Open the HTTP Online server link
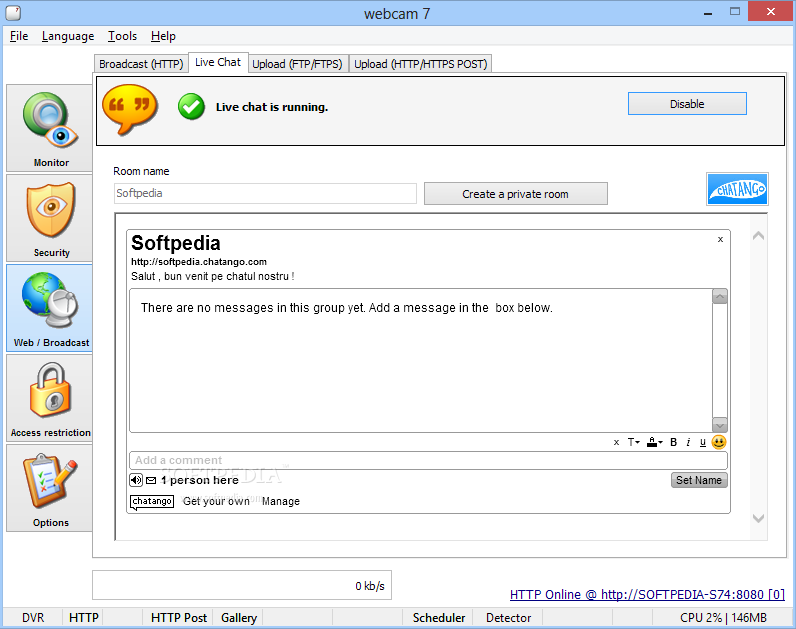This screenshot has height=629, width=796. [647, 594]
